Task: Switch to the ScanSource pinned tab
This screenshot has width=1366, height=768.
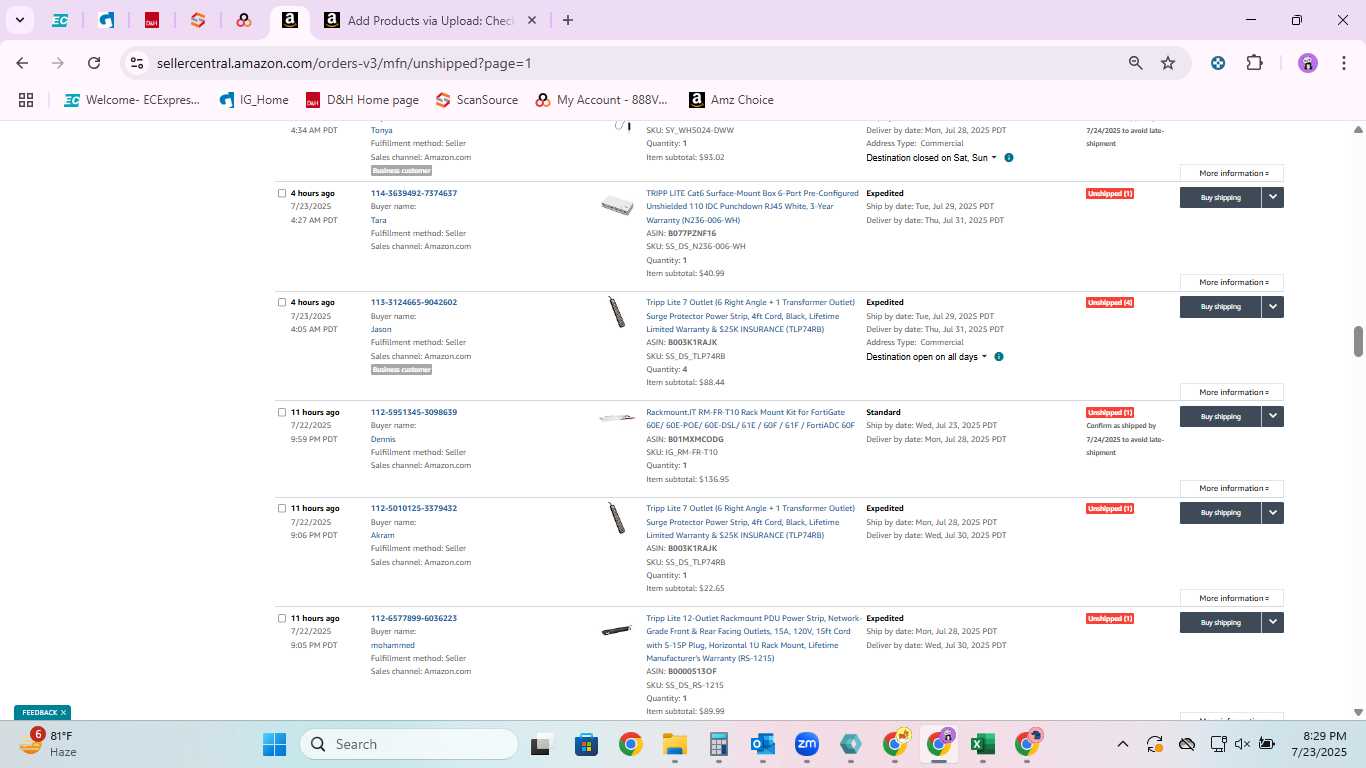Action: 198,20
